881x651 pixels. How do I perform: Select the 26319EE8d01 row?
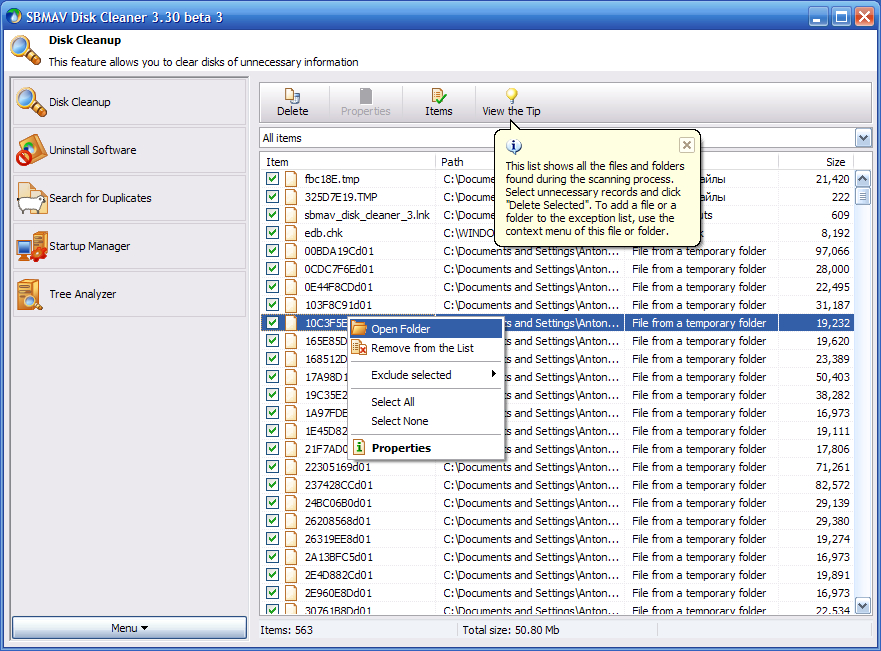[557, 539]
